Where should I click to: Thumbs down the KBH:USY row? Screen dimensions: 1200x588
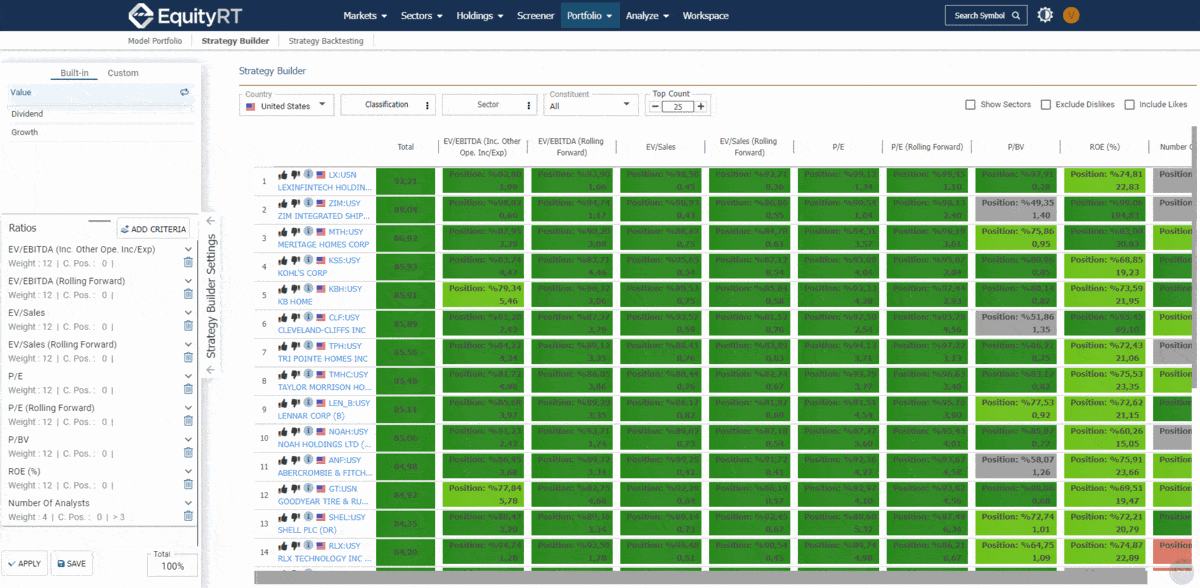tap(296, 289)
